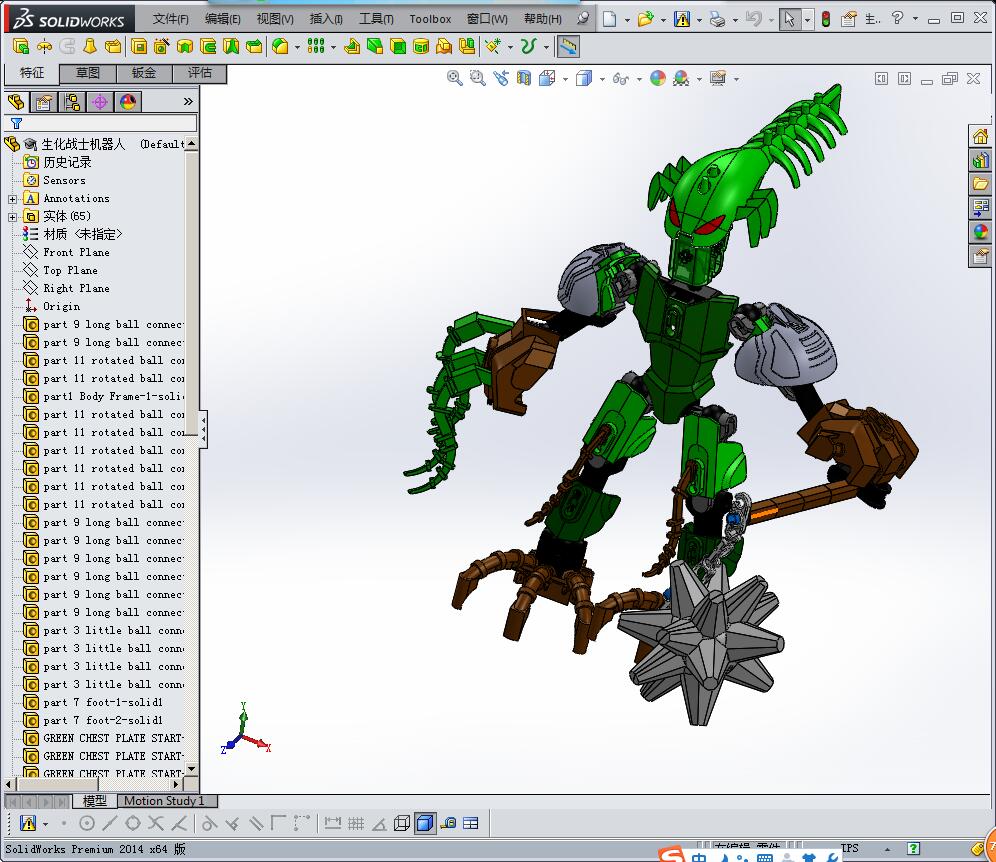Select part 7 foot-1-solid1 item

point(93,703)
